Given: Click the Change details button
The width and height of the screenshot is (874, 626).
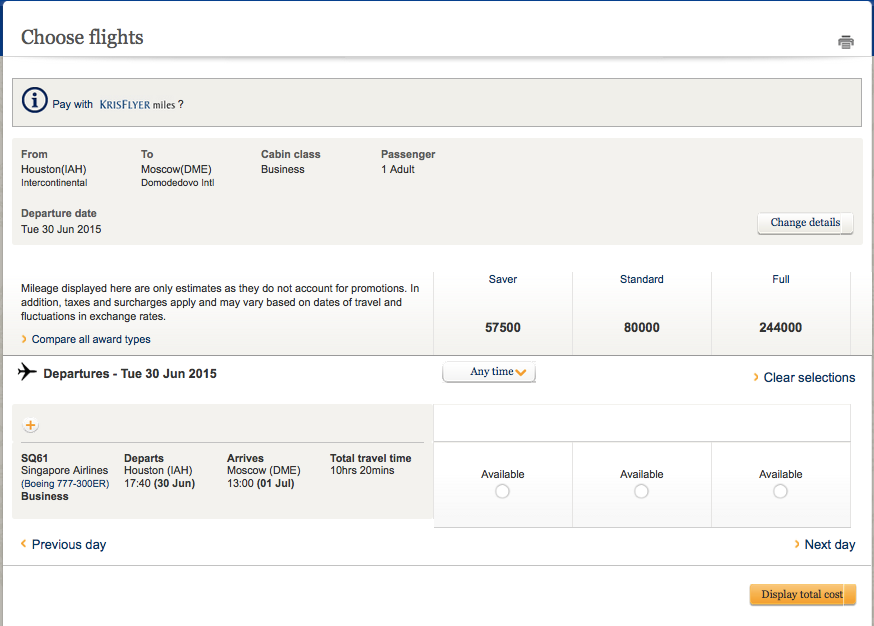Looking at the screenshot, I should [805, 223].
